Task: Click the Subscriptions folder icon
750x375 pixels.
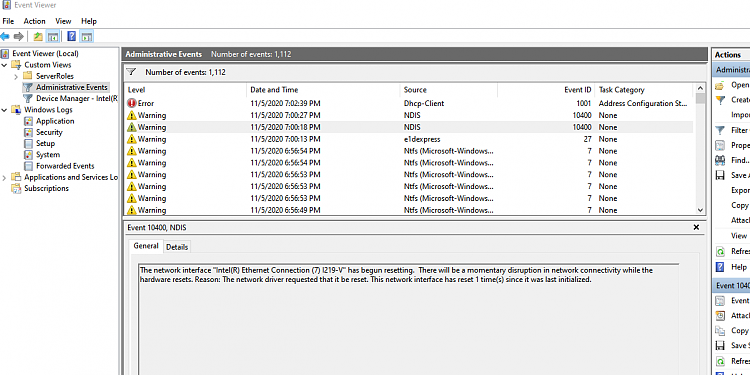Action: point(17,188)
